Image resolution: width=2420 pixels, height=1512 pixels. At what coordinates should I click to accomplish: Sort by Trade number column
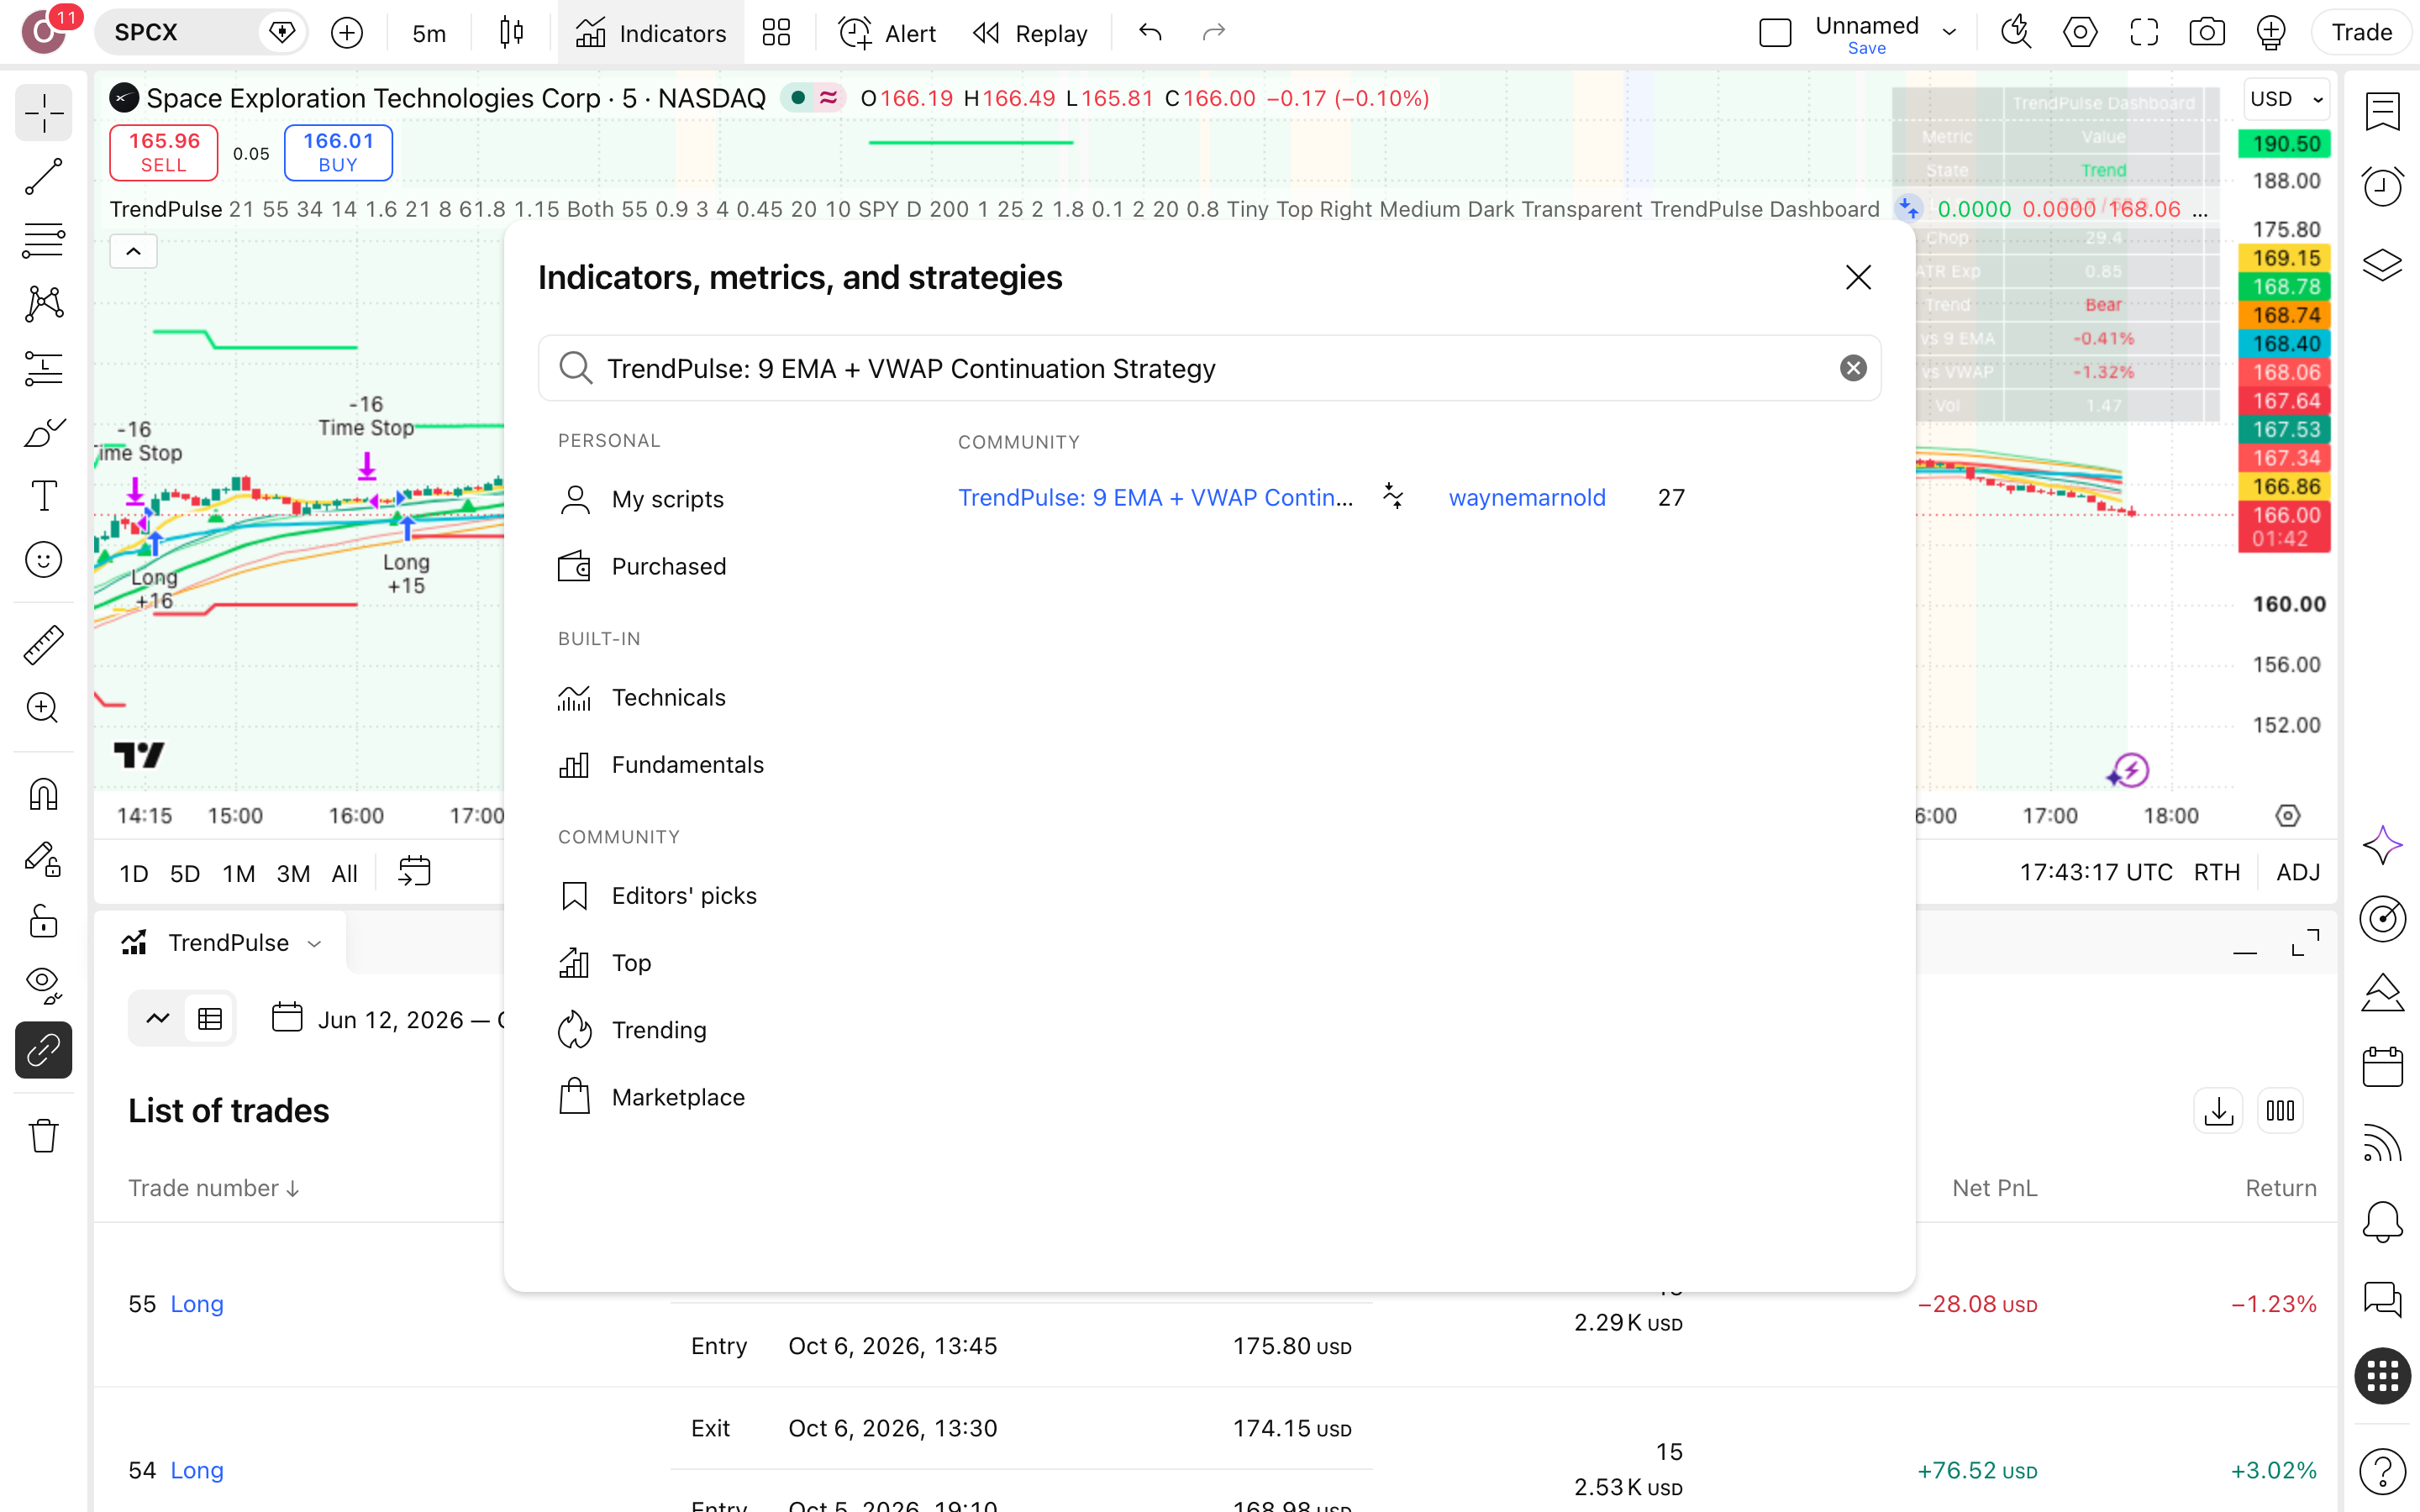pyautogui.click(x=213, y=1188)
